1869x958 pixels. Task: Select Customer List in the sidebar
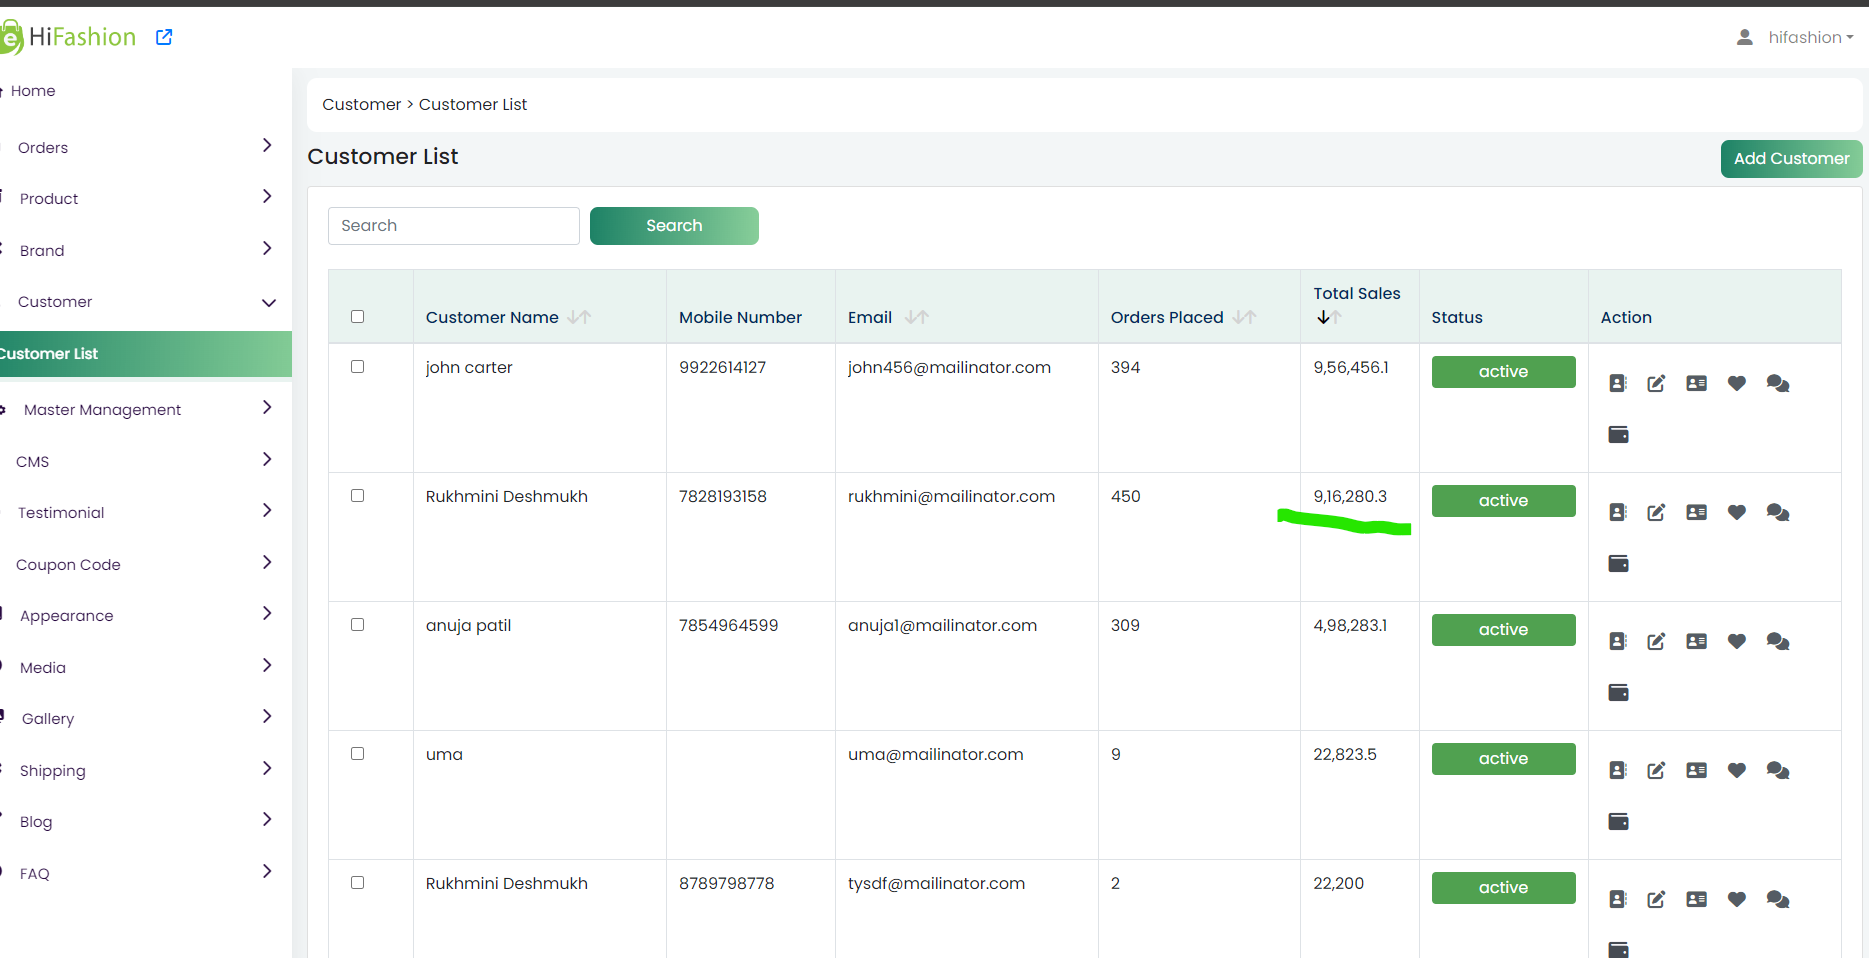[146, 354]
